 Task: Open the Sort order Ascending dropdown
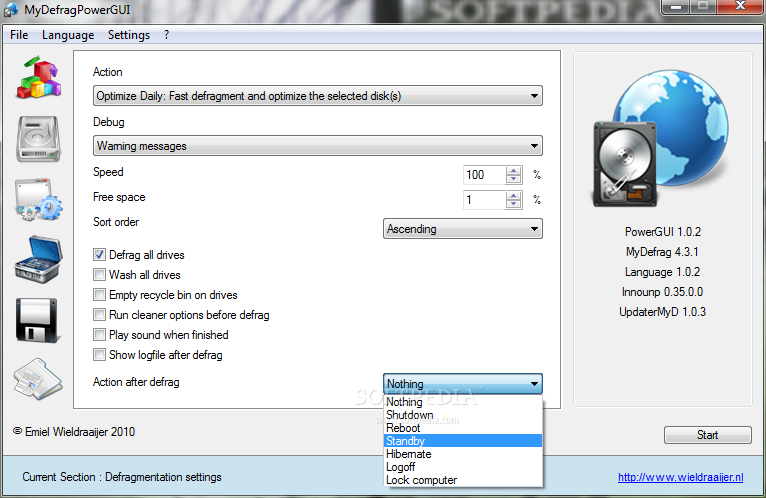[x=463, y=229]
